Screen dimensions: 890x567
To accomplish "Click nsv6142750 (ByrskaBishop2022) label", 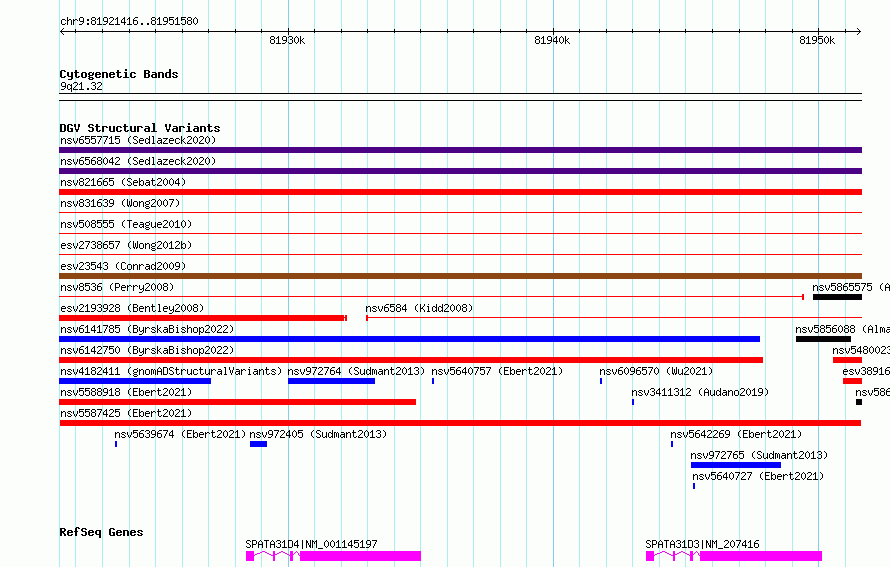I will tap(147, 350).
